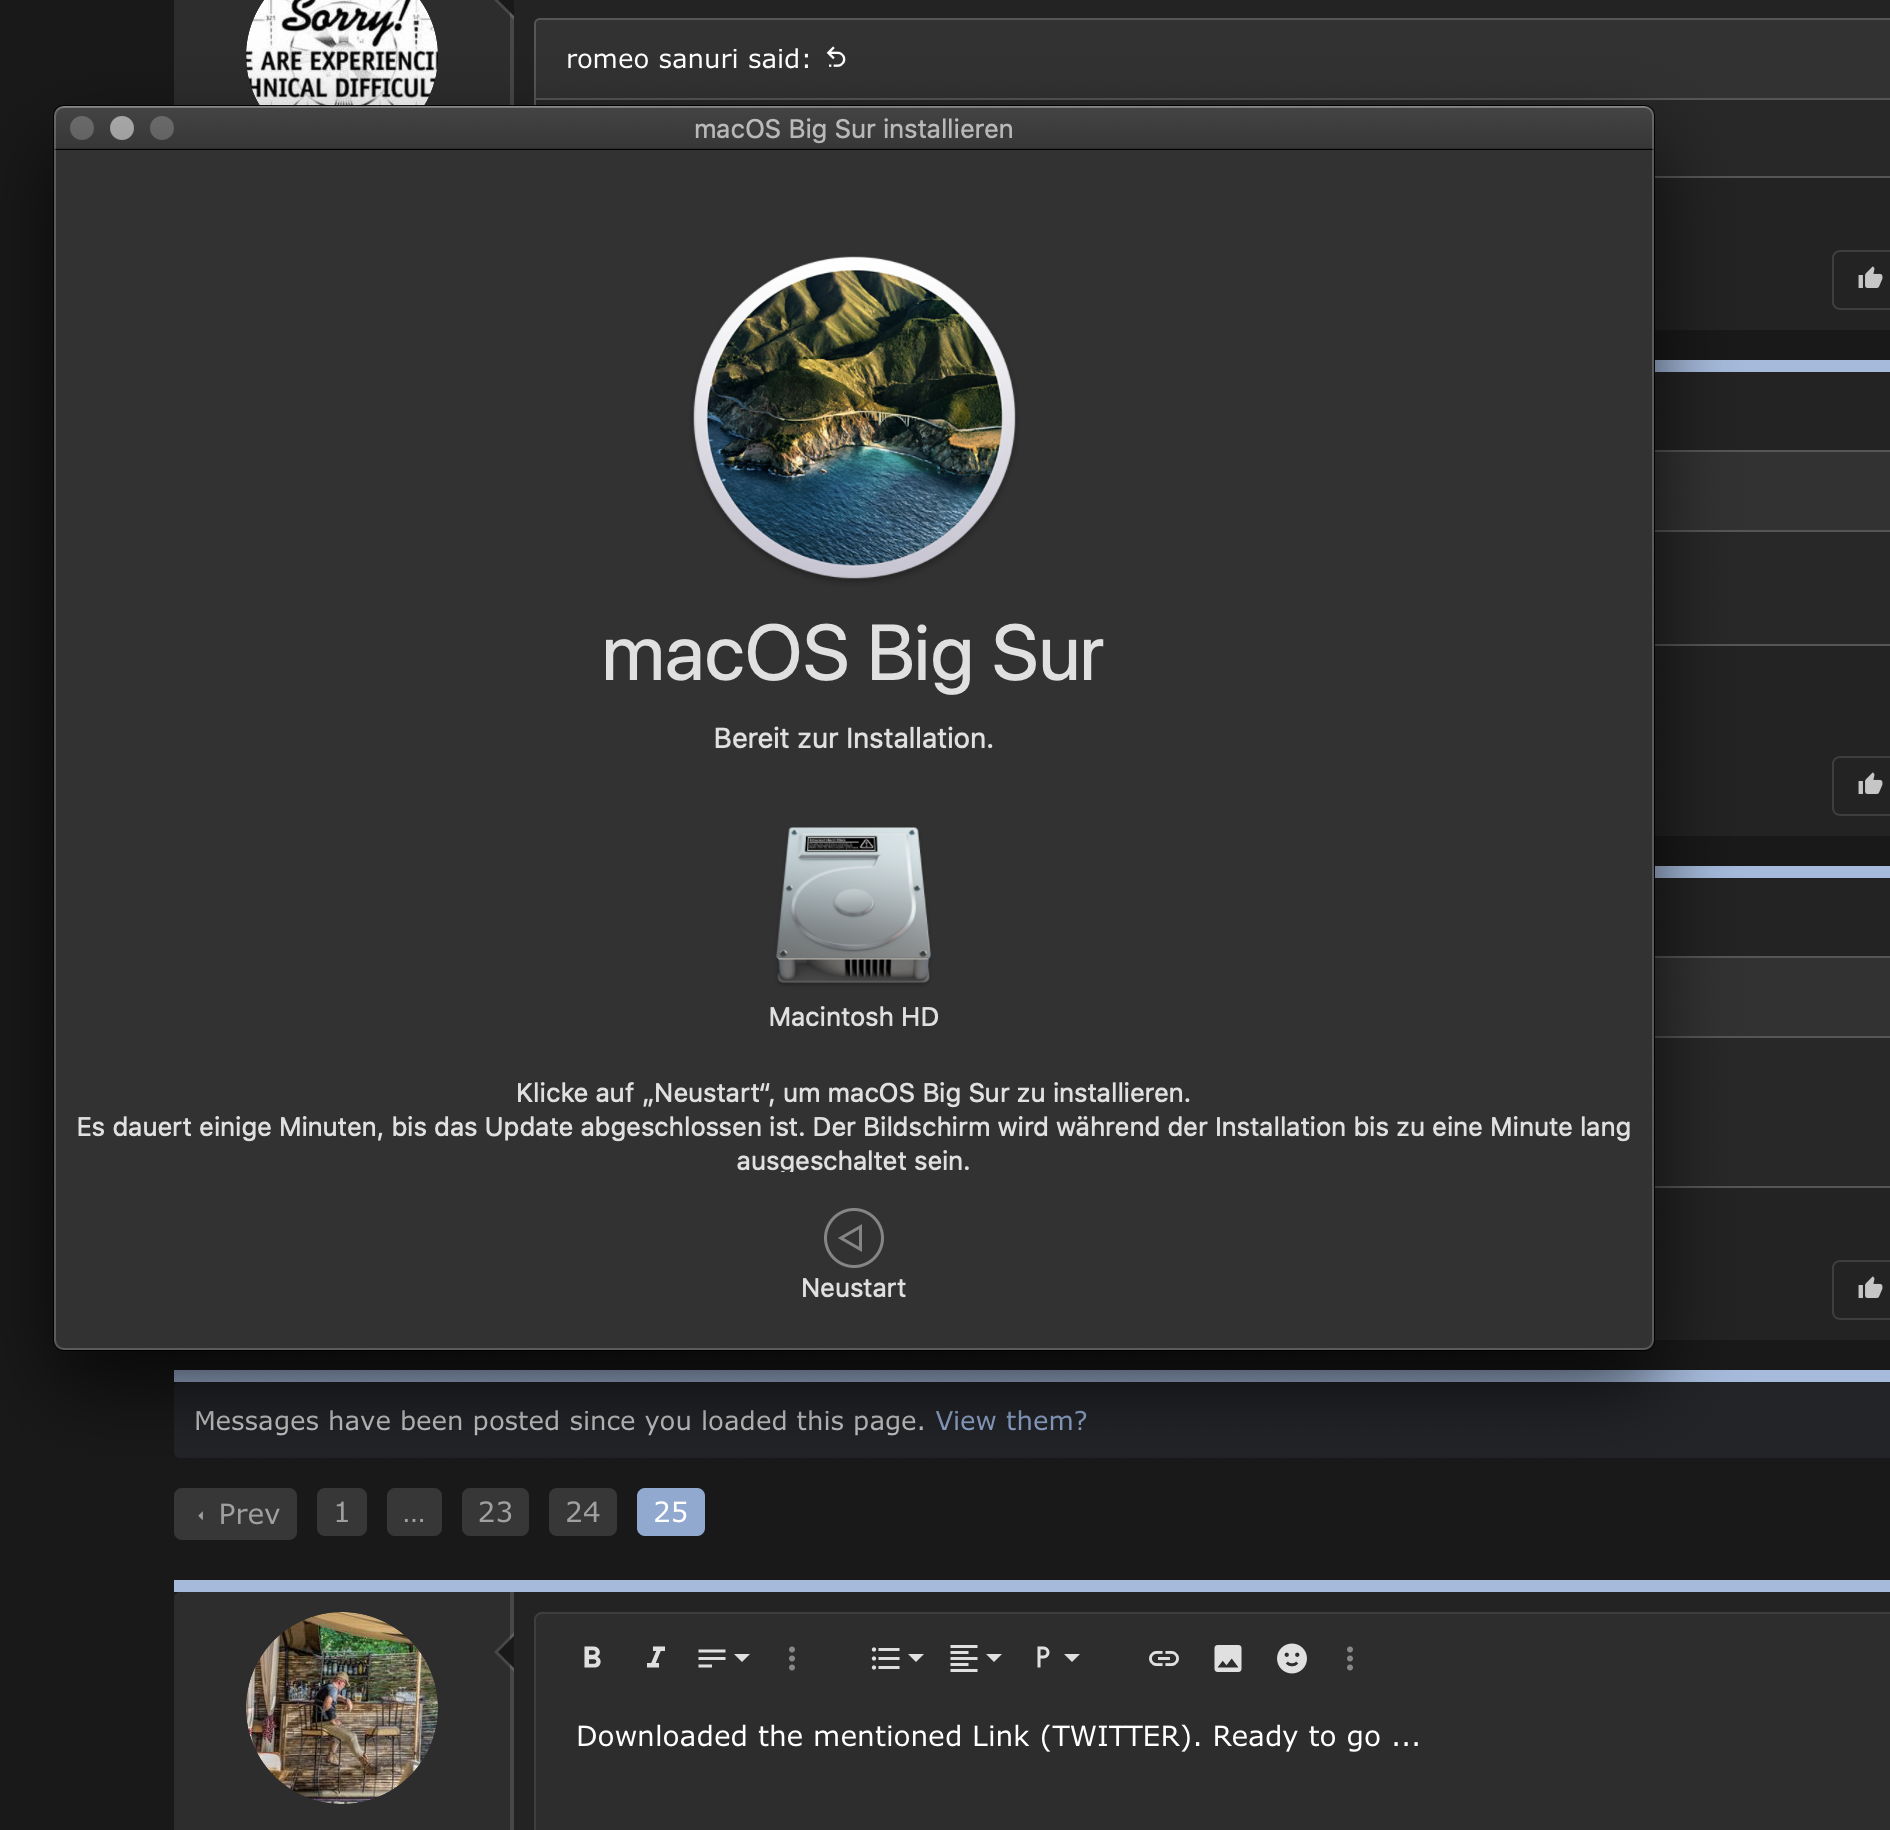Open the 'Sorry!' avatar above the installer window

[342, 52]
